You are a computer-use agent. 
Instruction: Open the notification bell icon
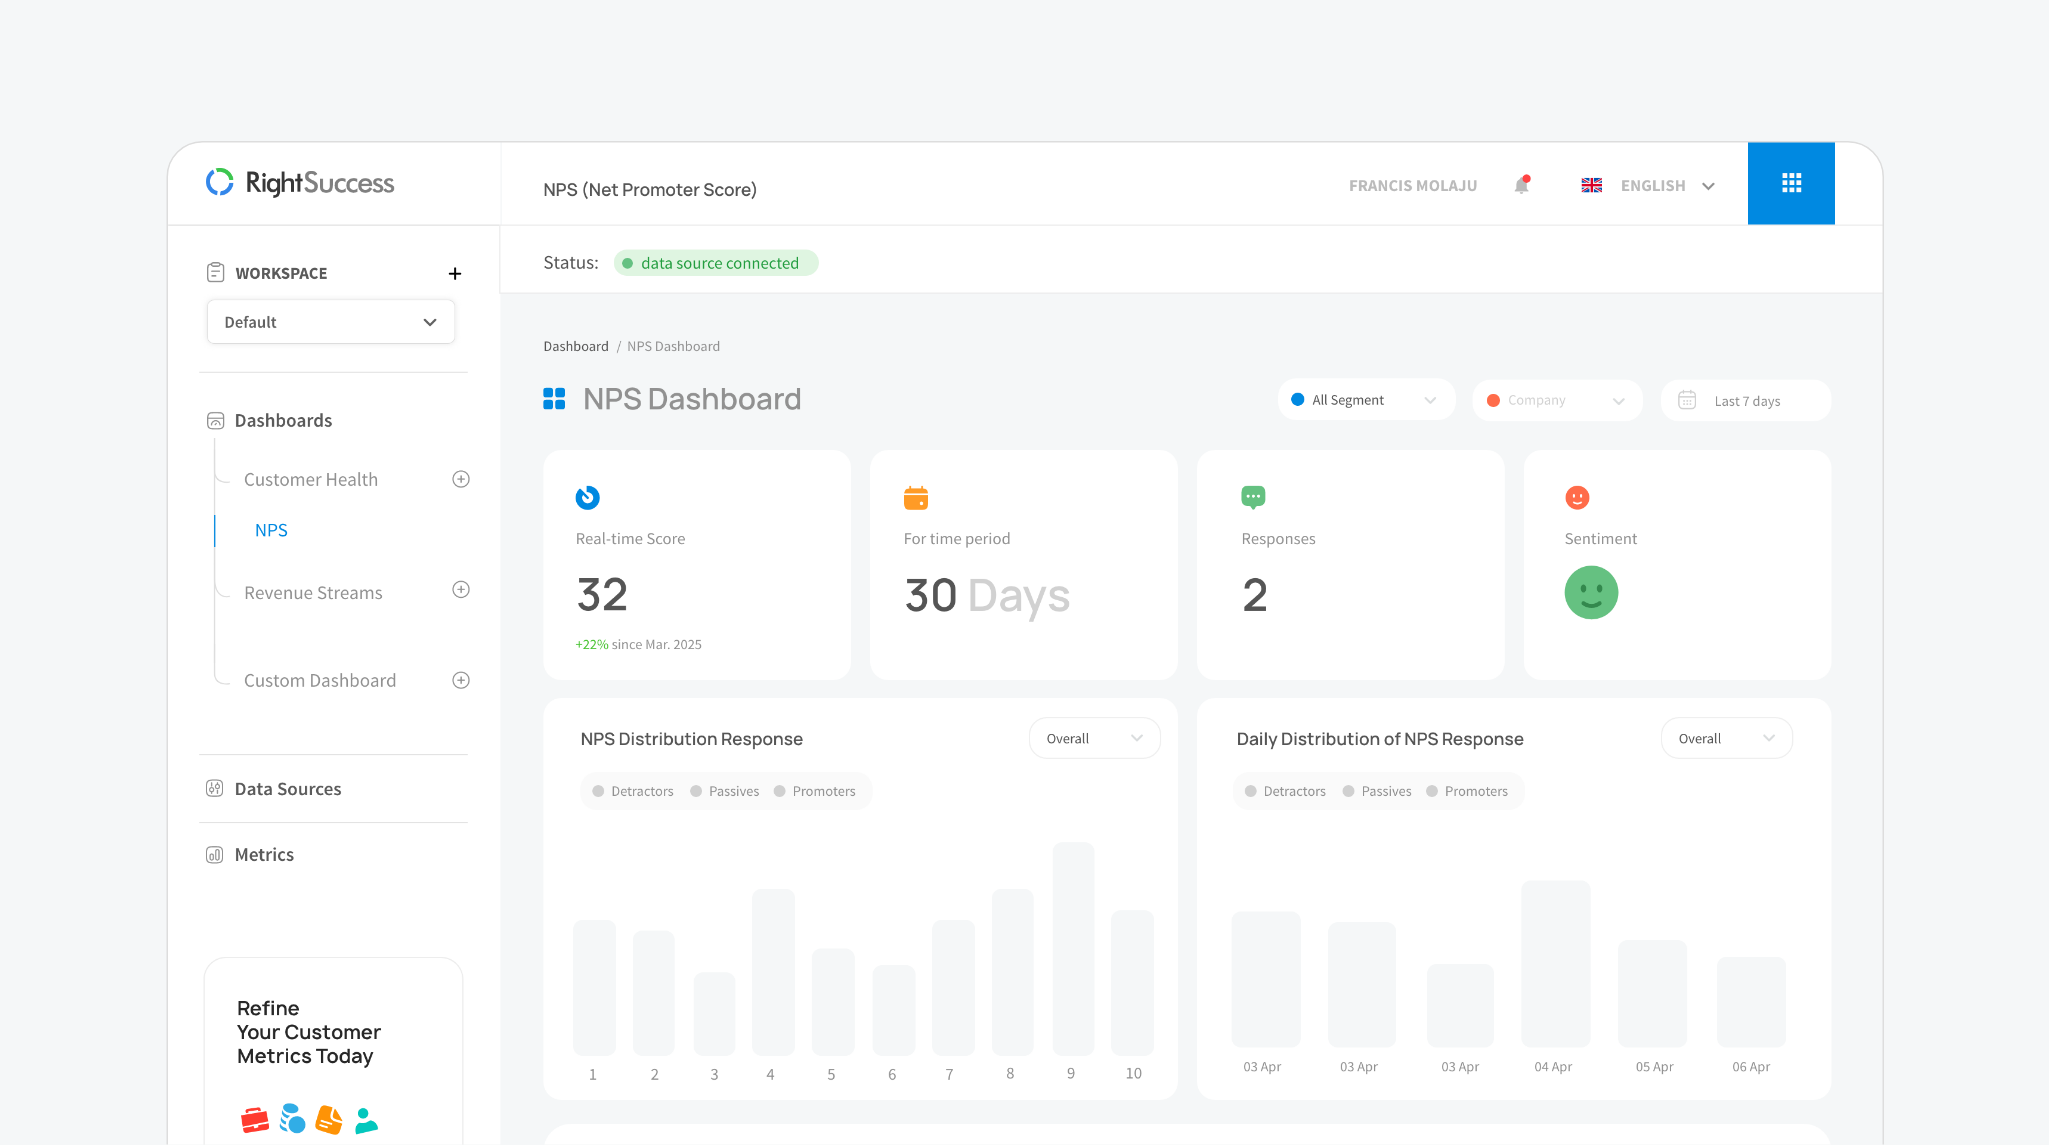[x=1521, y=185]
